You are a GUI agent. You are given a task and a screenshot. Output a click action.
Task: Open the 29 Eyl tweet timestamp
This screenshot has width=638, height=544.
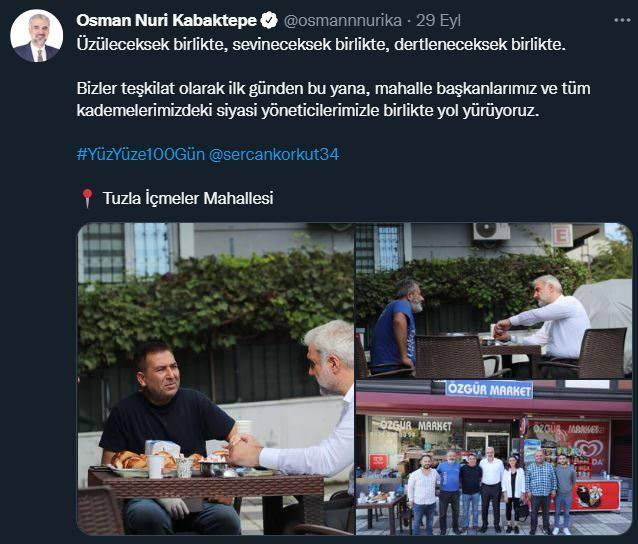tap(438, 21)
